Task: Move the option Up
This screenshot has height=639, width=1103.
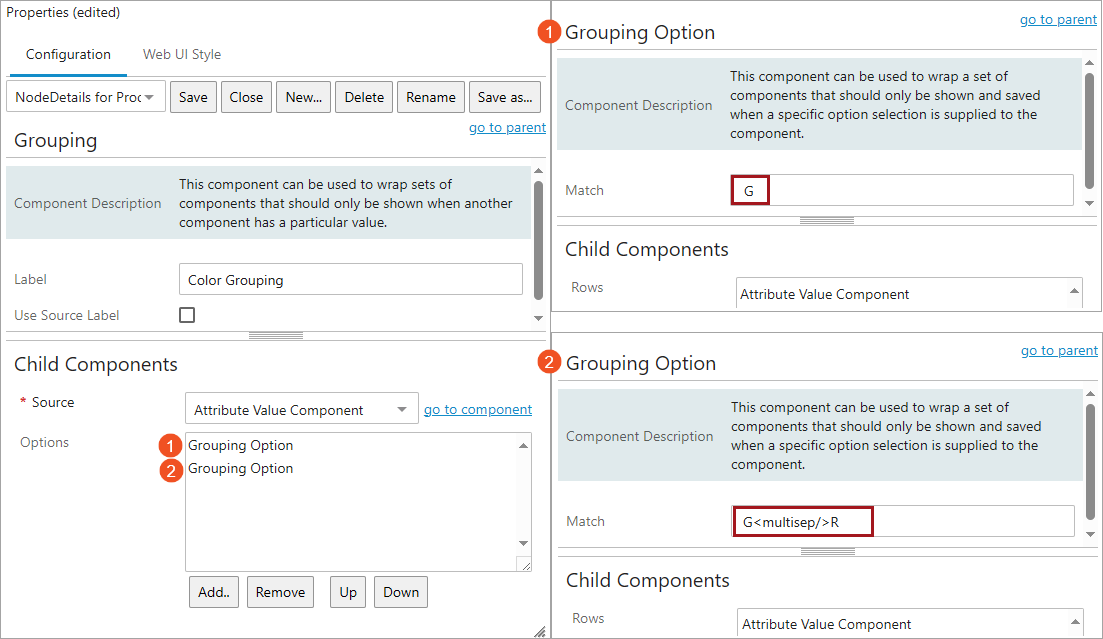Action: point(348,592)
